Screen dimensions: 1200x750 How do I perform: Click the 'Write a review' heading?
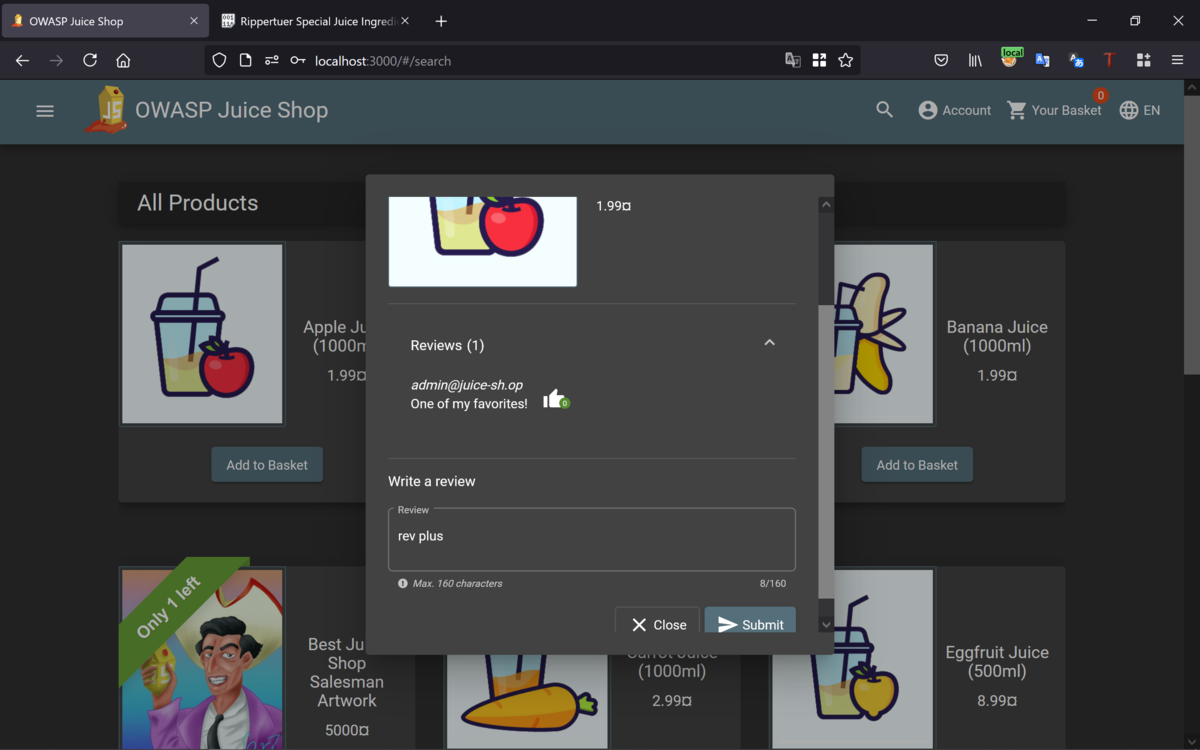coord(432,481)
